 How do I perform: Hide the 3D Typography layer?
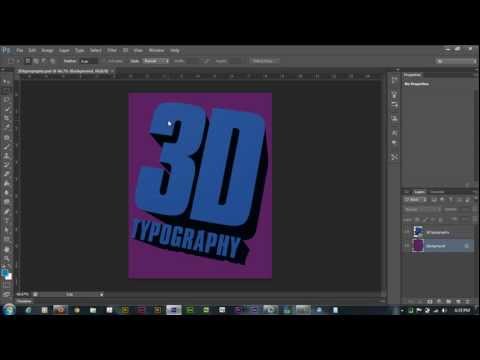point(407,232)
